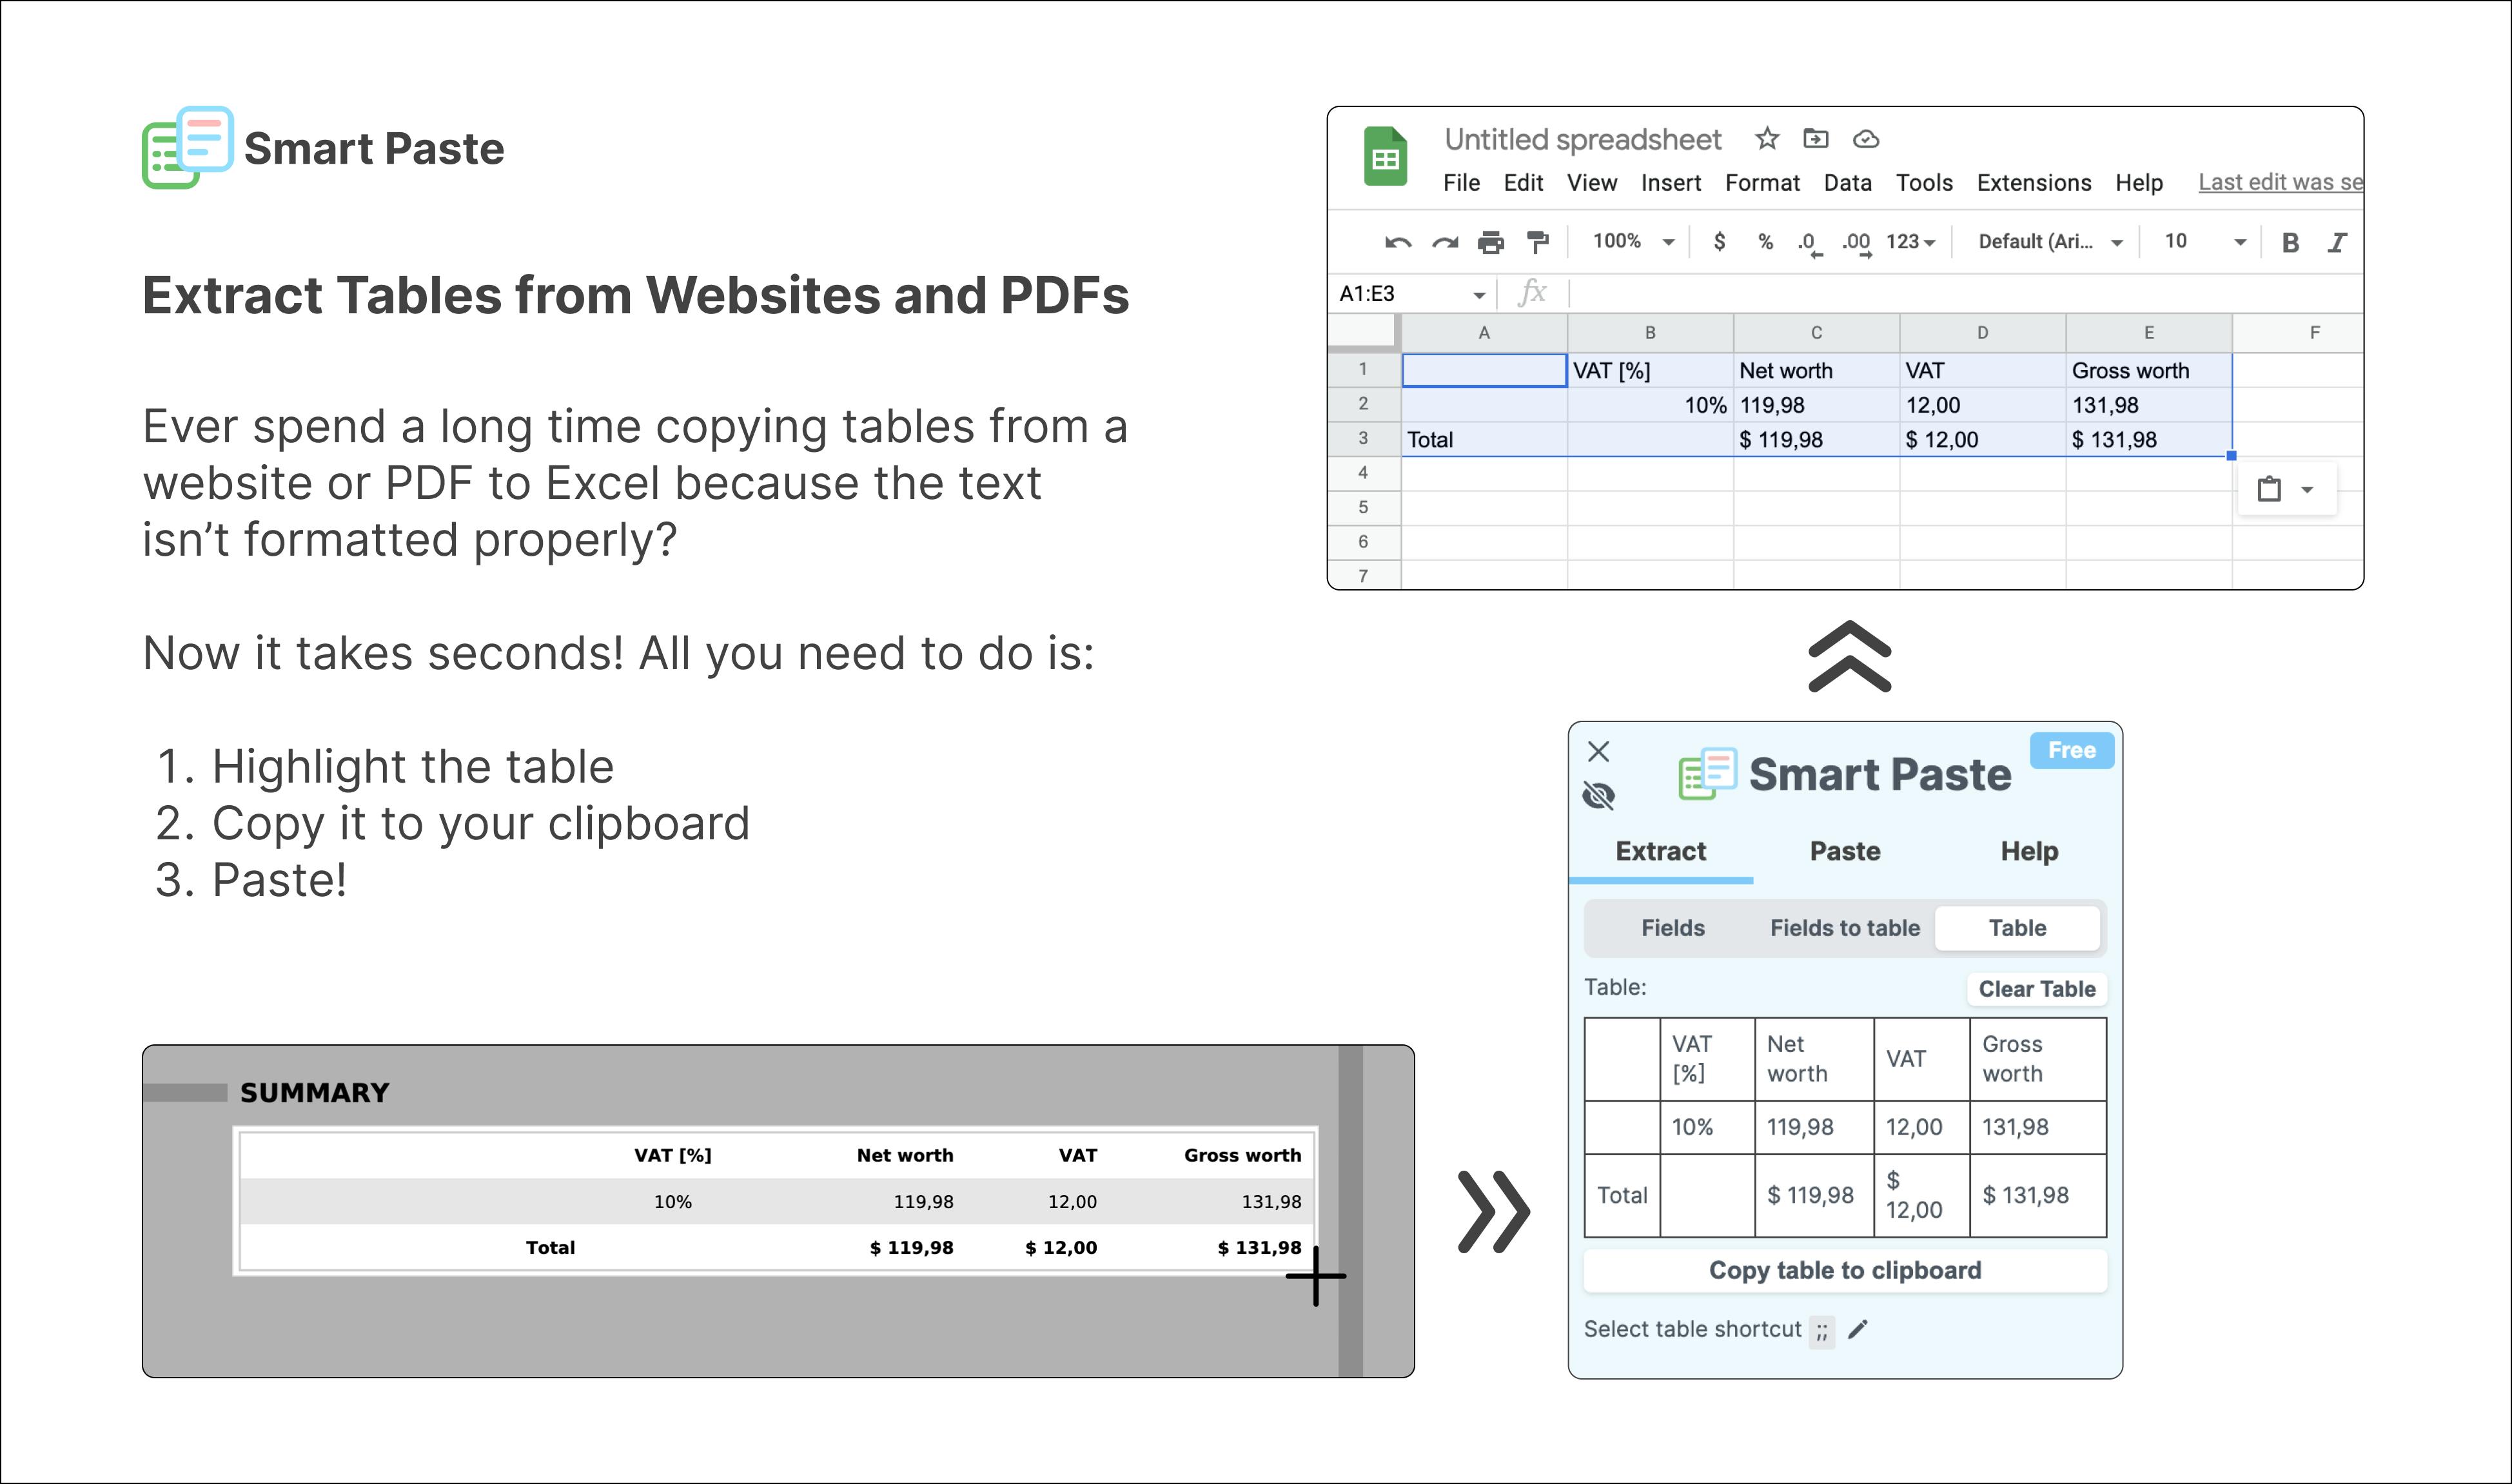Click Copy table to clipboard
Viewport: 2512px width, 1484px height.
click(1845, 1270)
